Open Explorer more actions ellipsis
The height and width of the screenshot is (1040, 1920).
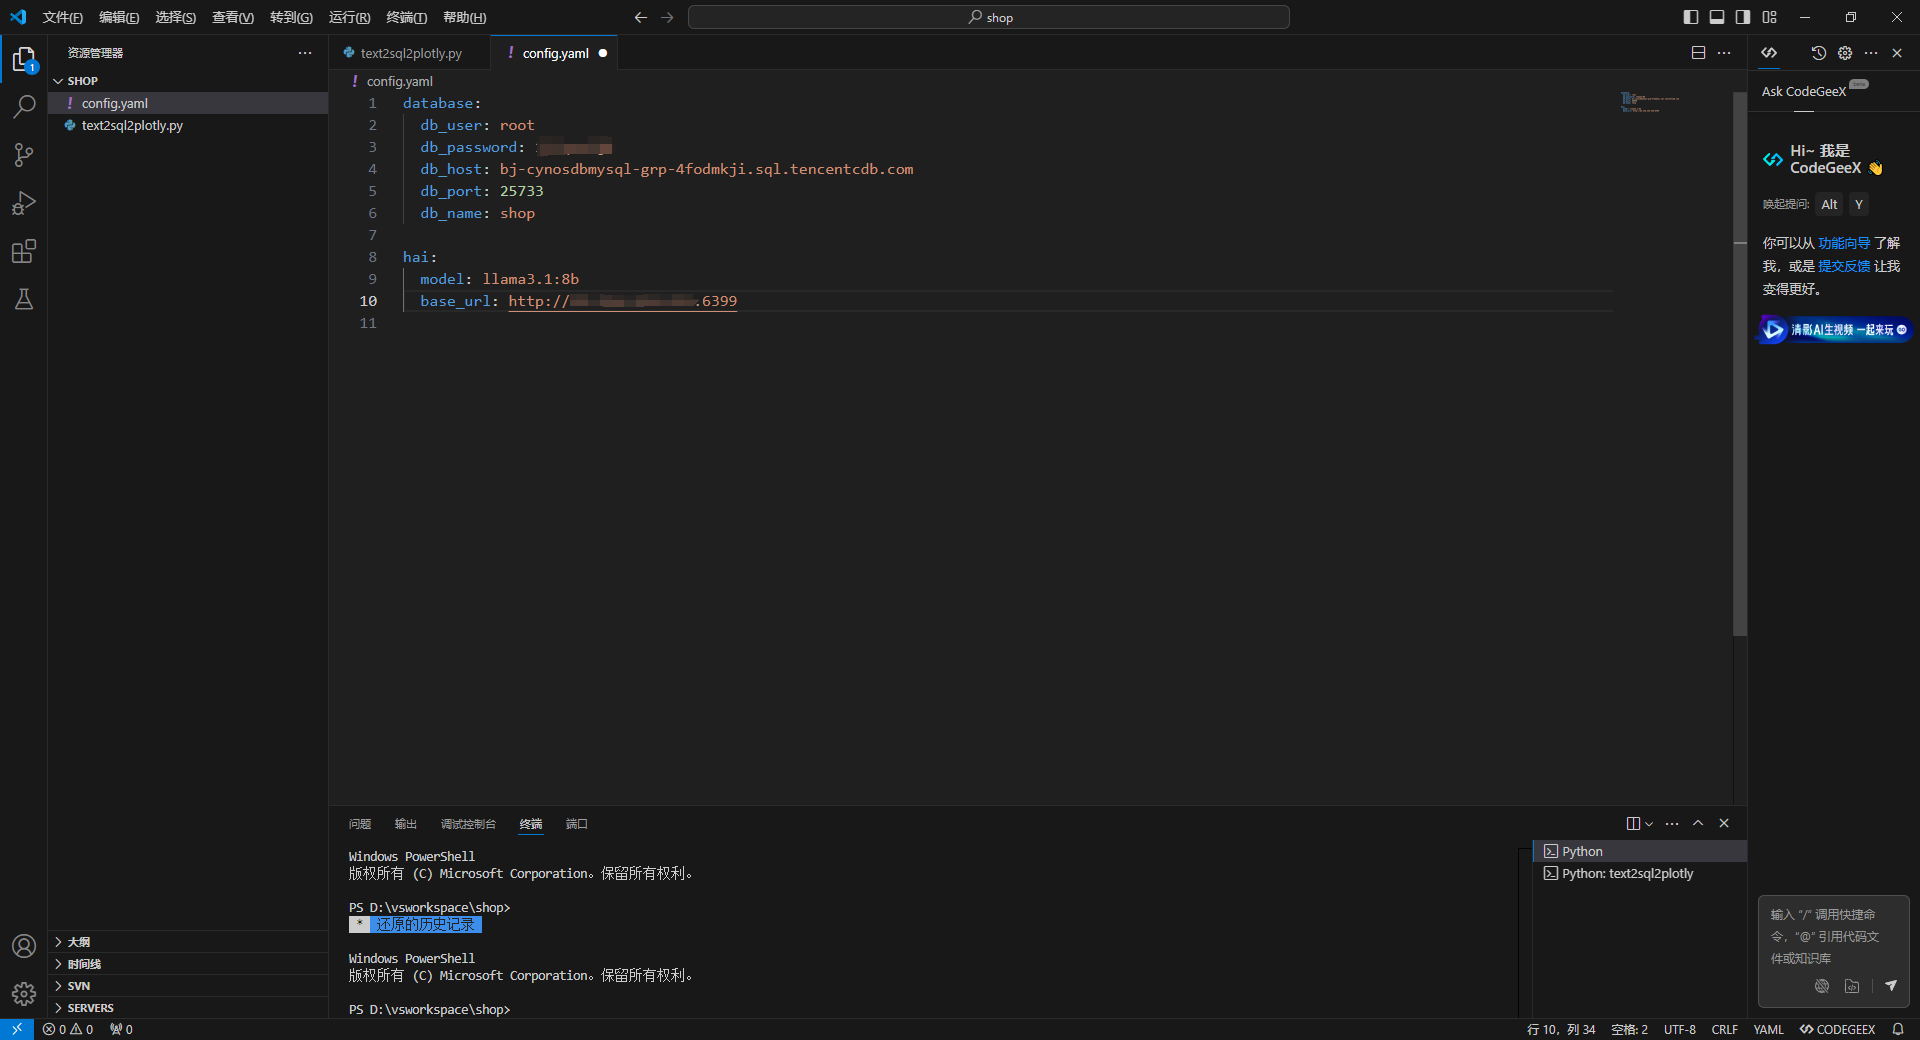click(305, 53)
